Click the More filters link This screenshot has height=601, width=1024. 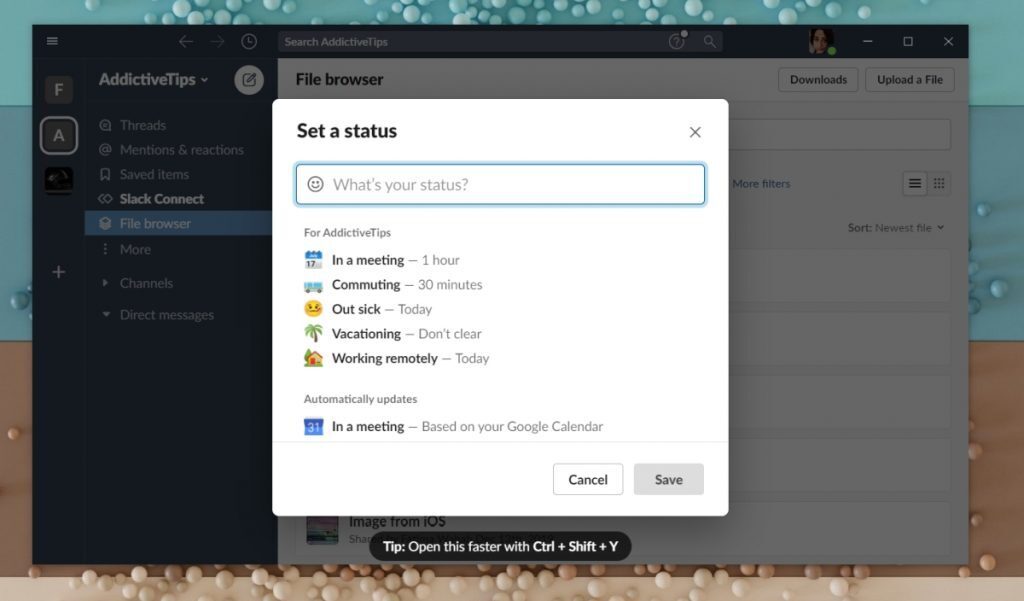point(762,184)
